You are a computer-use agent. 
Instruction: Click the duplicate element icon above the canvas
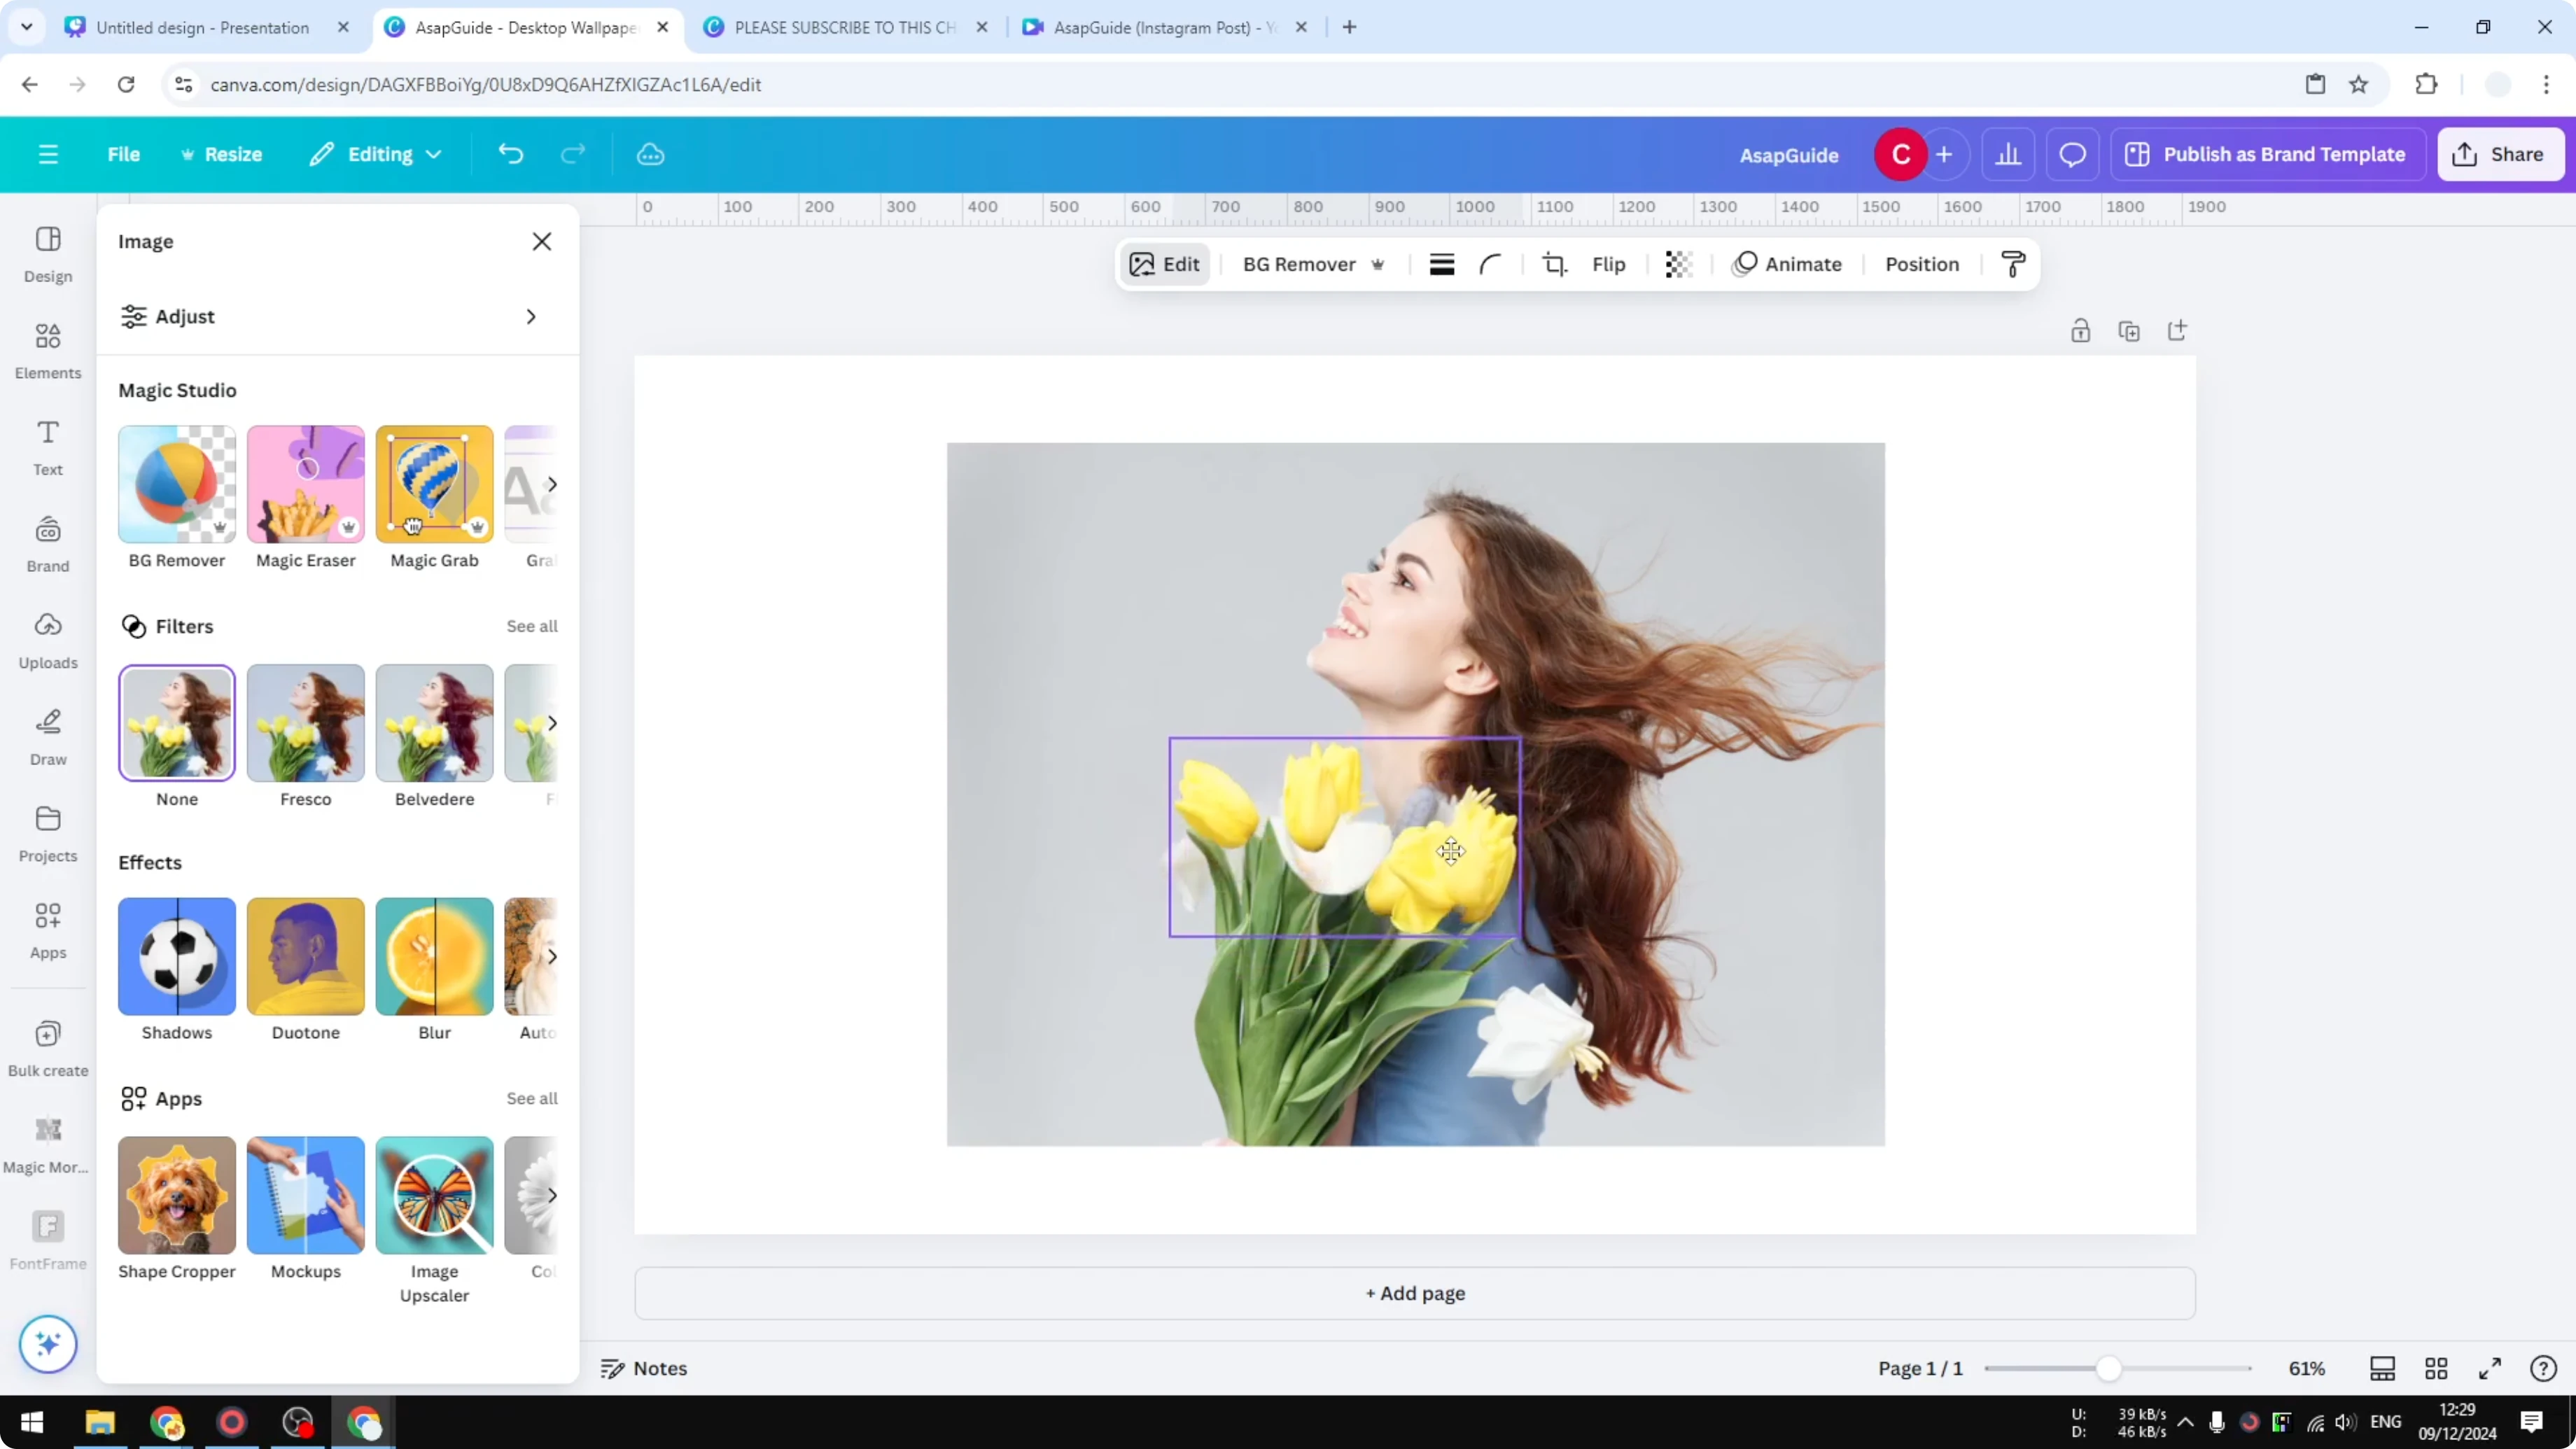coord(2130,330)
